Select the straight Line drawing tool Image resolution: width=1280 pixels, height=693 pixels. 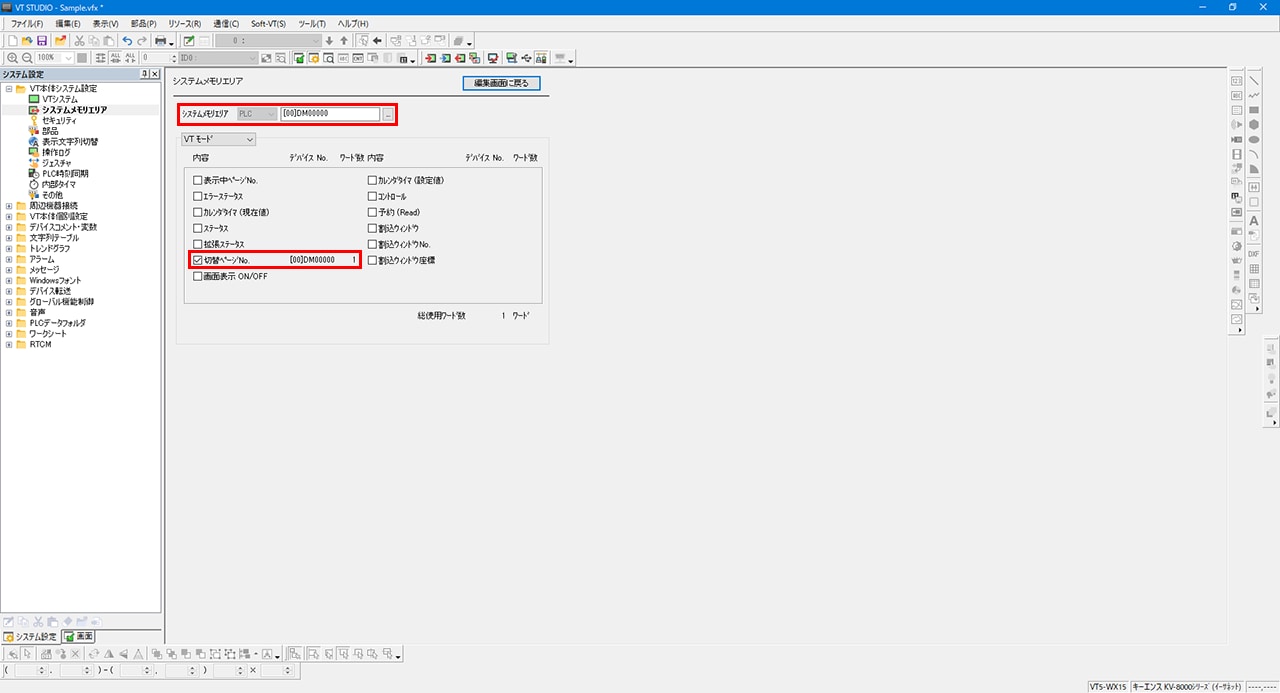(1253, 80)
